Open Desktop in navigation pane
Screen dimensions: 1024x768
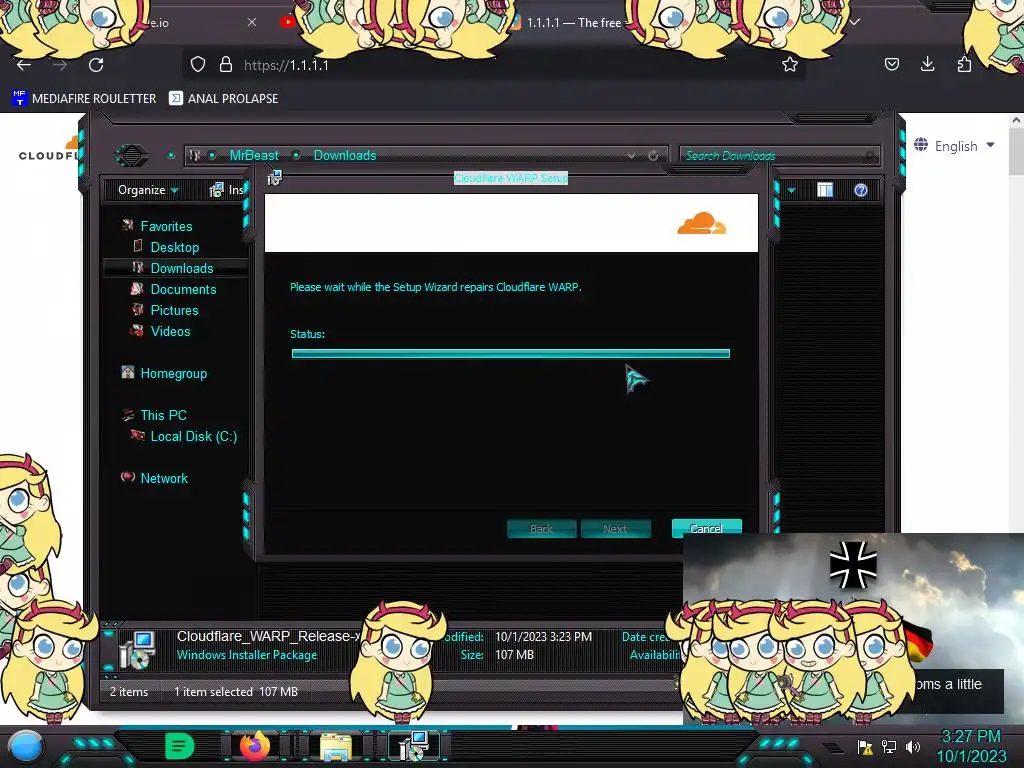point(174,247)
